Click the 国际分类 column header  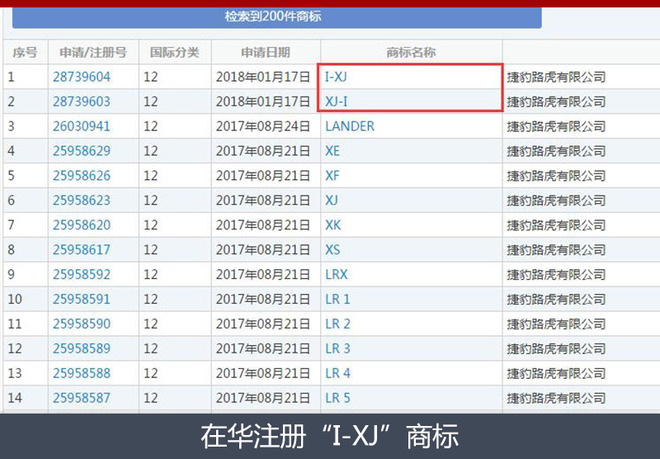pyautogui.click(x=174, y=52)
